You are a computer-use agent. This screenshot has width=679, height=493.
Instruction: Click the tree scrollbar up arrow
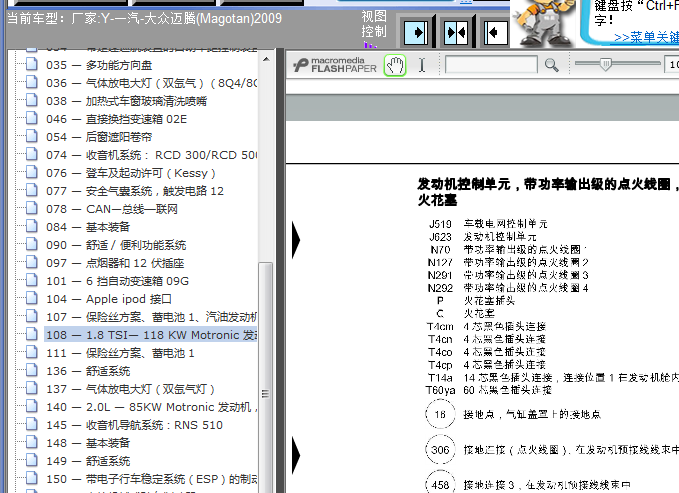pos(266,59)
